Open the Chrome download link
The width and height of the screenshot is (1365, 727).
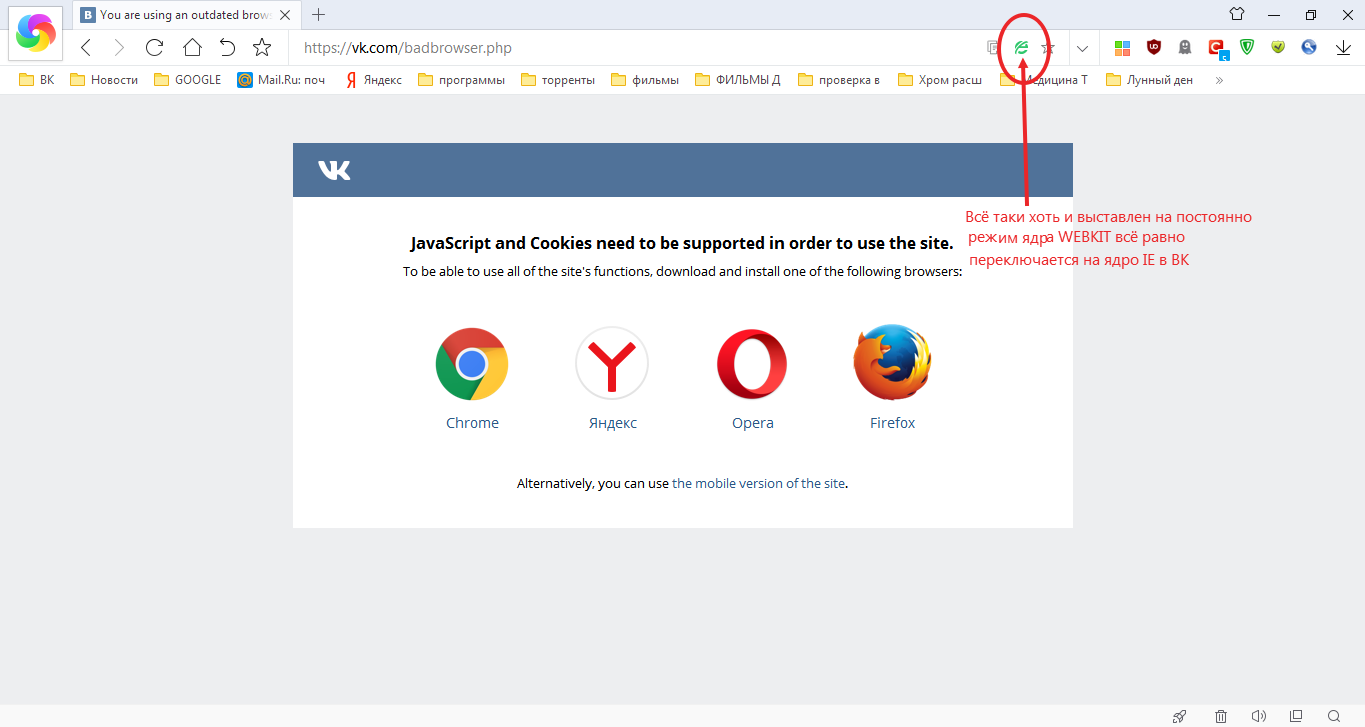click(x=472, y=423)
